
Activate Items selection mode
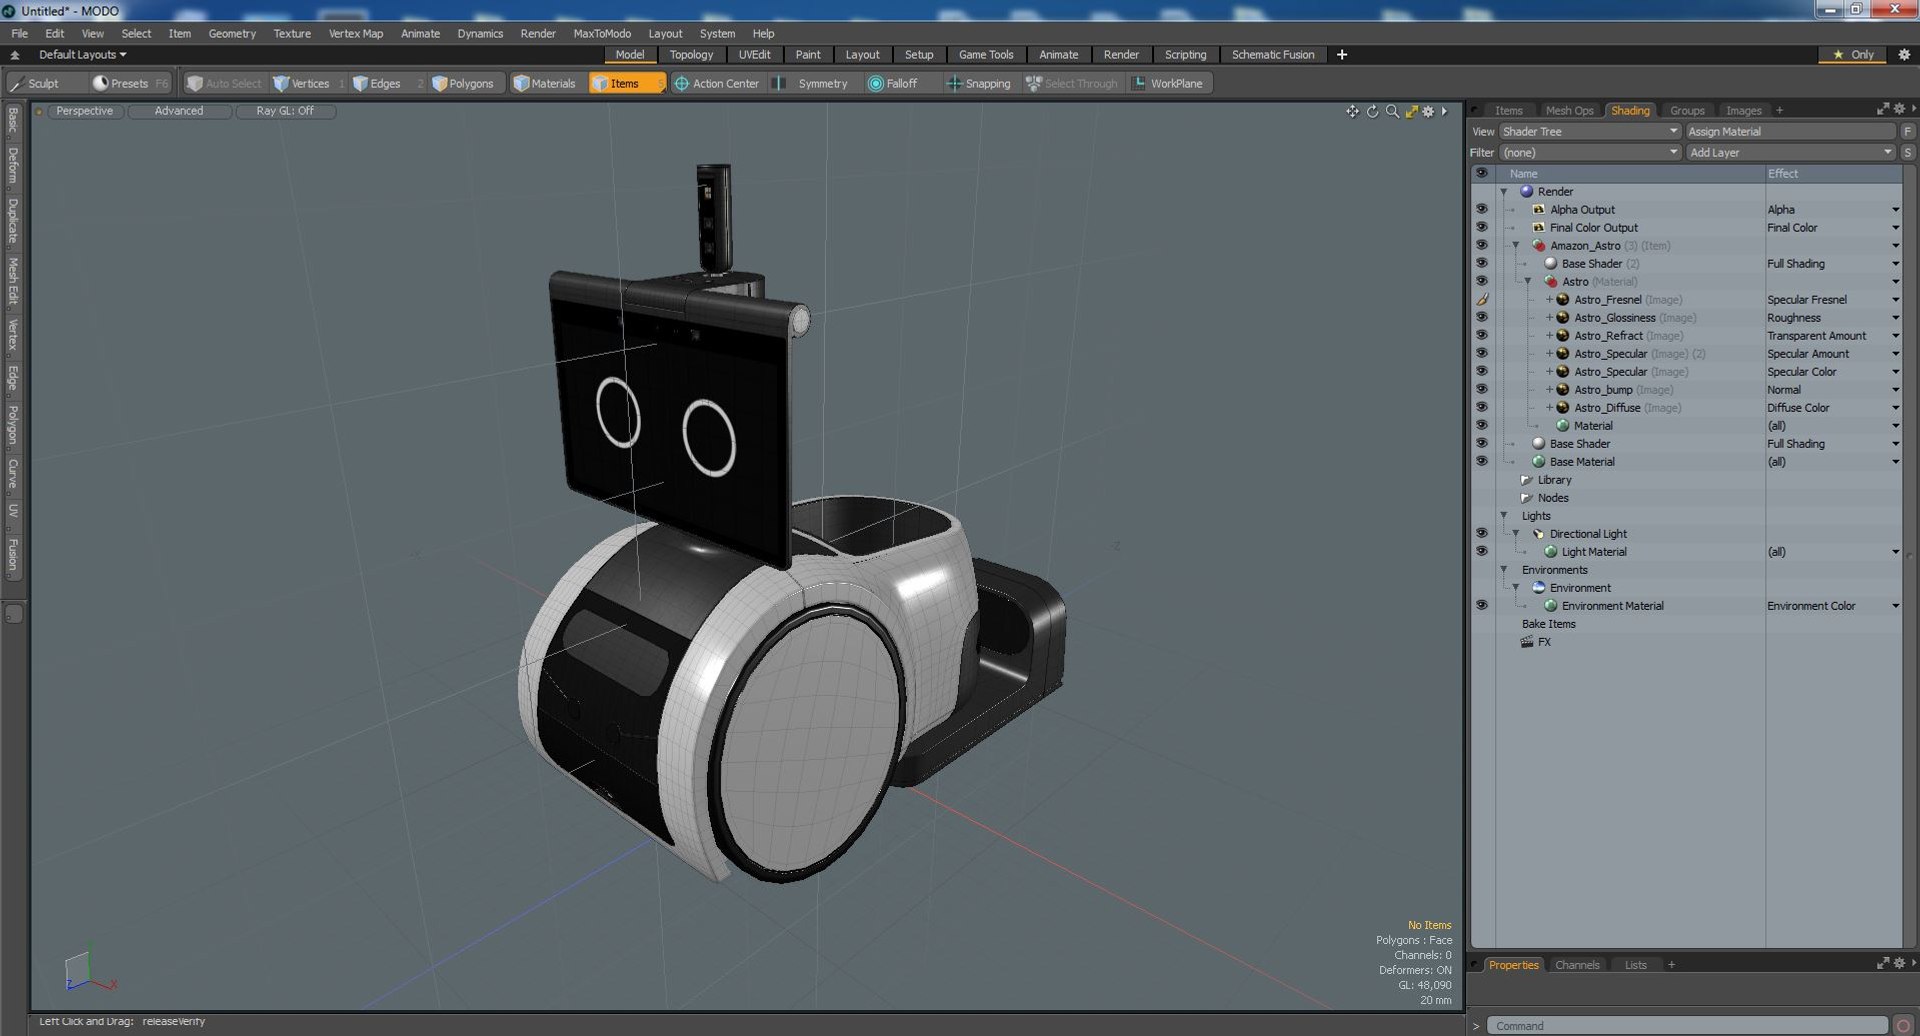[625, 84]
